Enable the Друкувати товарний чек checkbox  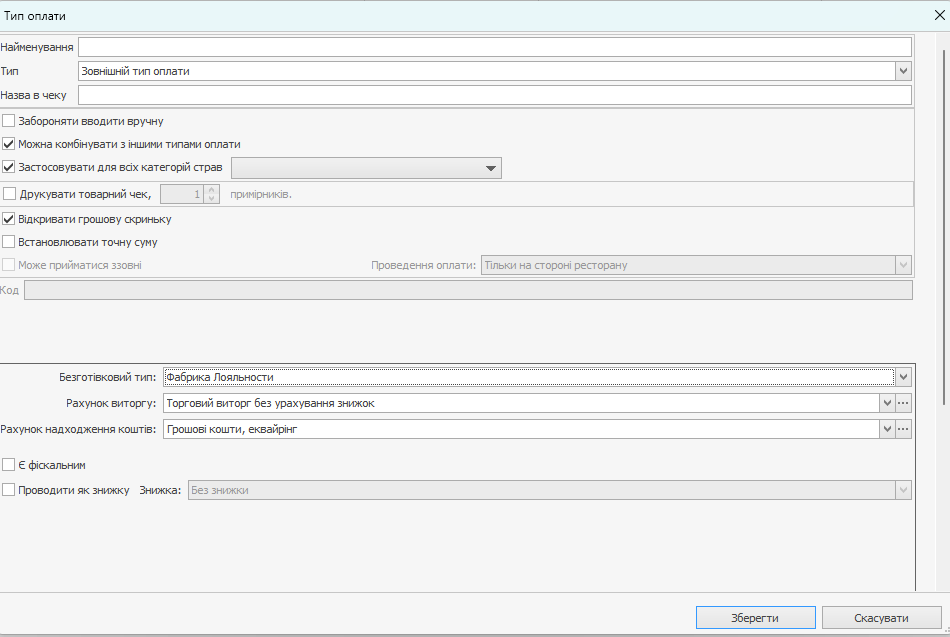tap(10, 194)
